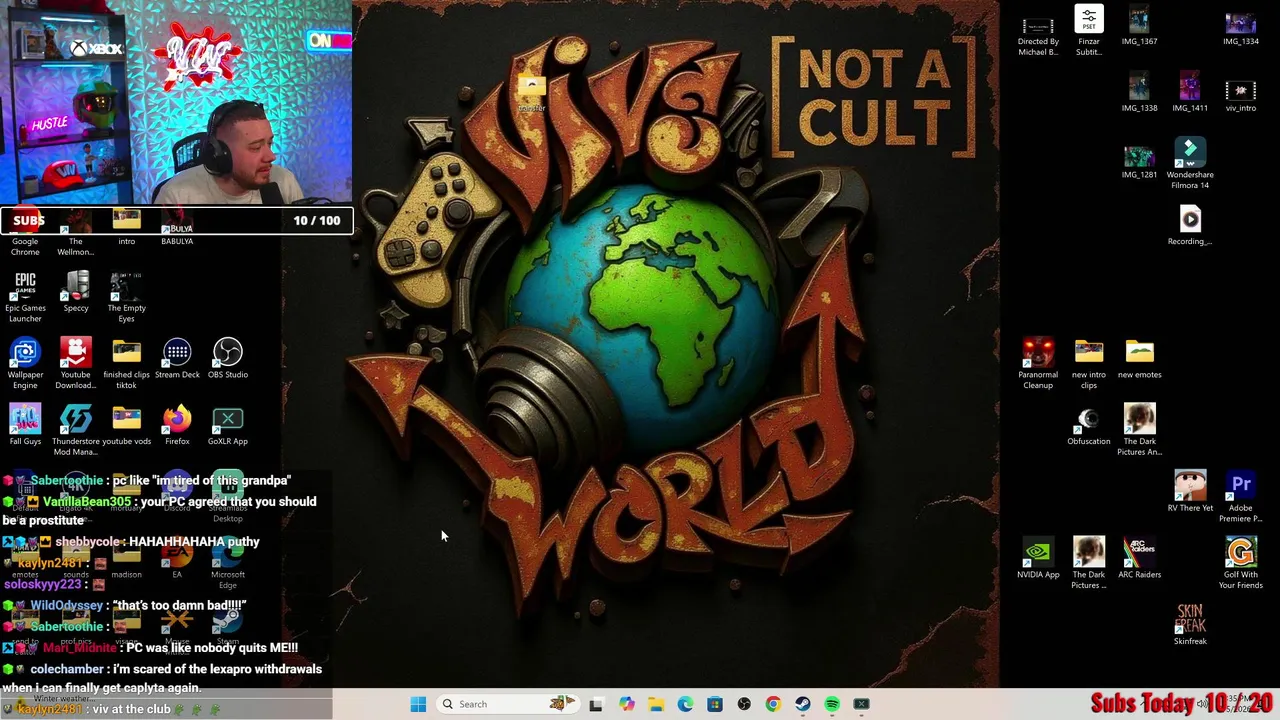Launch Youtube Downloader desktop shortcut

point(76,363)
